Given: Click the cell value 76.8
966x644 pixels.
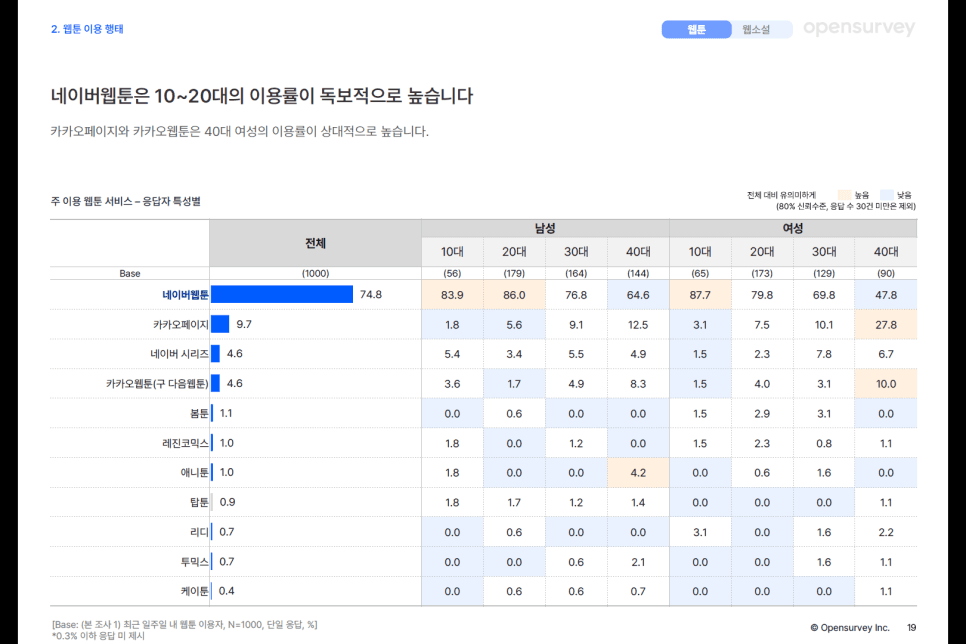Looking at the screenshot, I should [576, 295].
